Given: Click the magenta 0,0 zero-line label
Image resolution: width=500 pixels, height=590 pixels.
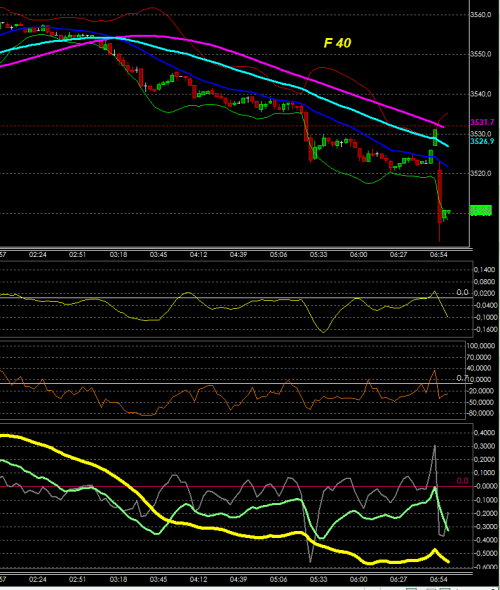Looking at the screenshot, I should [462, 481].
